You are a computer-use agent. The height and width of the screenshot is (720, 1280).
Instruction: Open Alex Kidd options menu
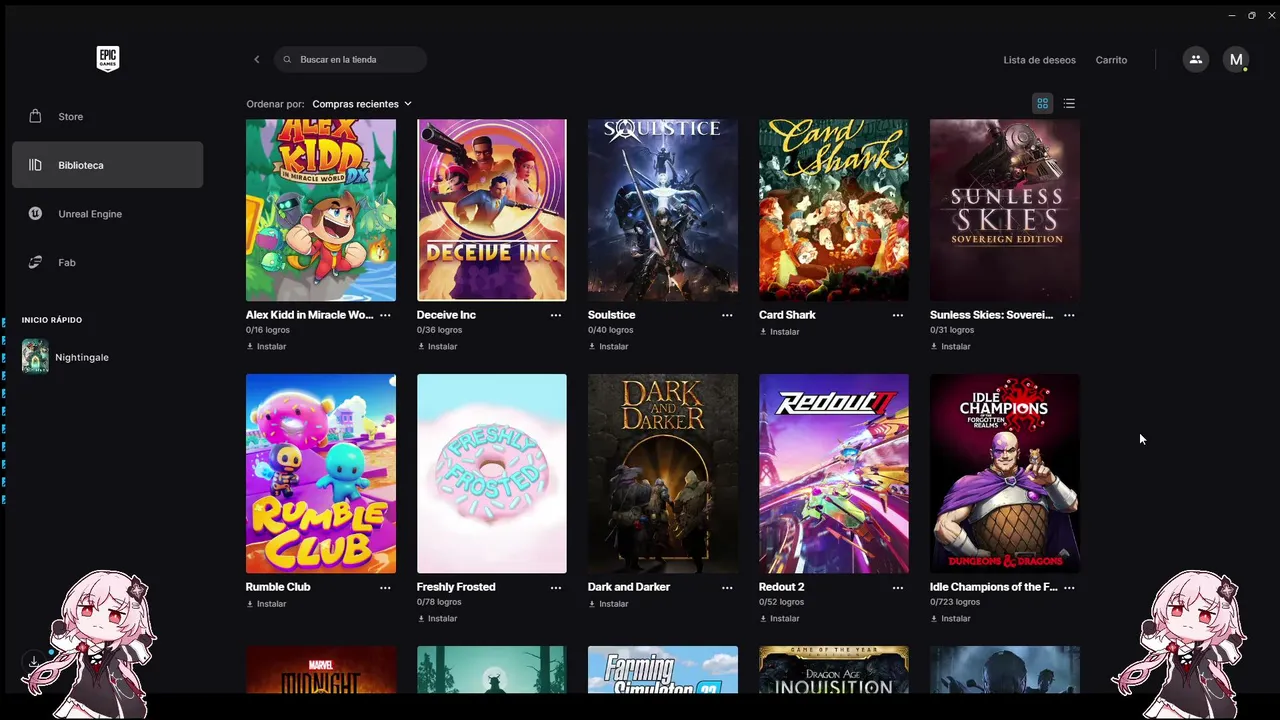[385, 315]
